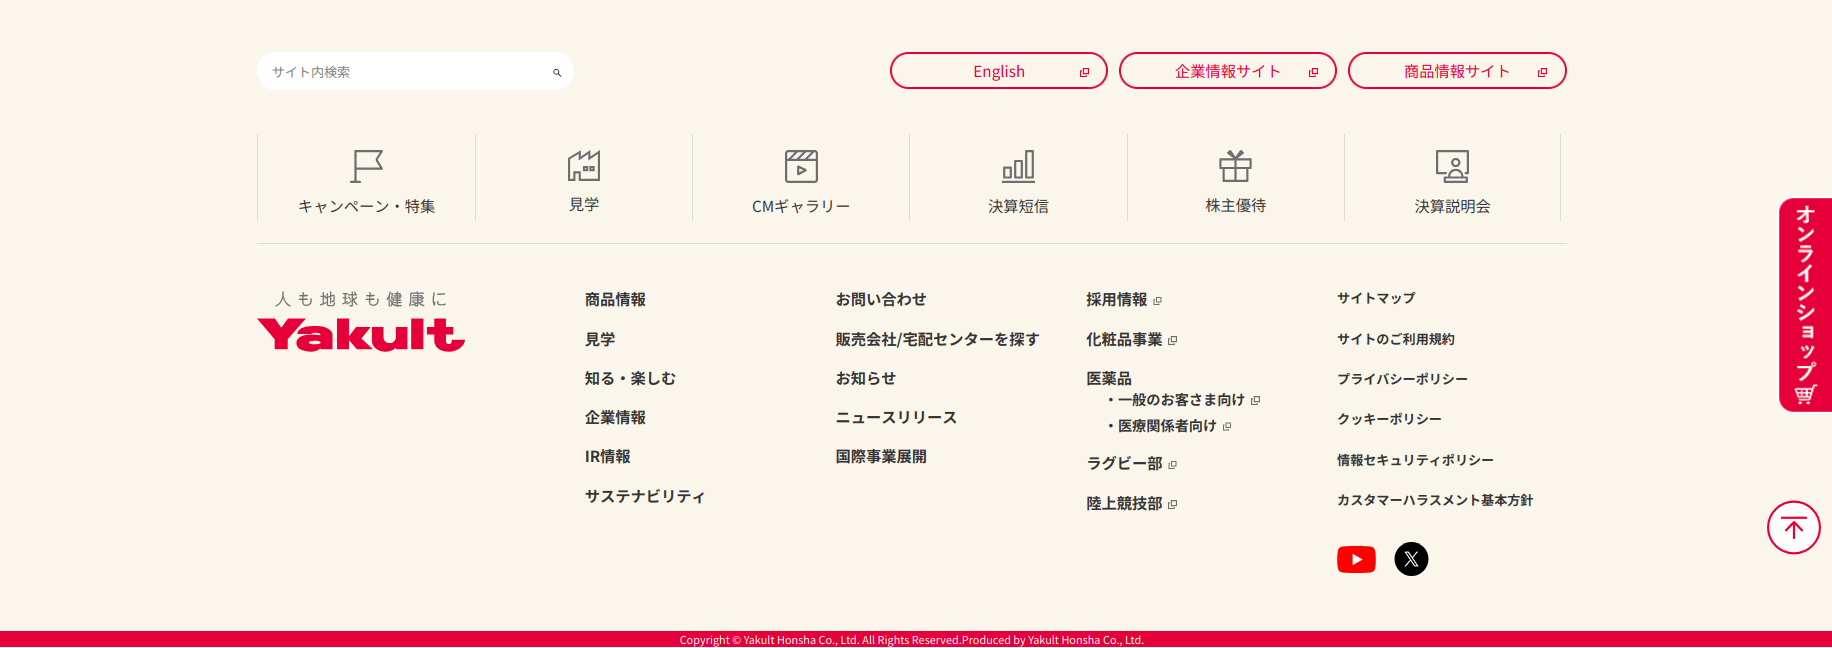The image size is (1832, 648).
Task: Click the search magnifier icon
Action: 557,72
